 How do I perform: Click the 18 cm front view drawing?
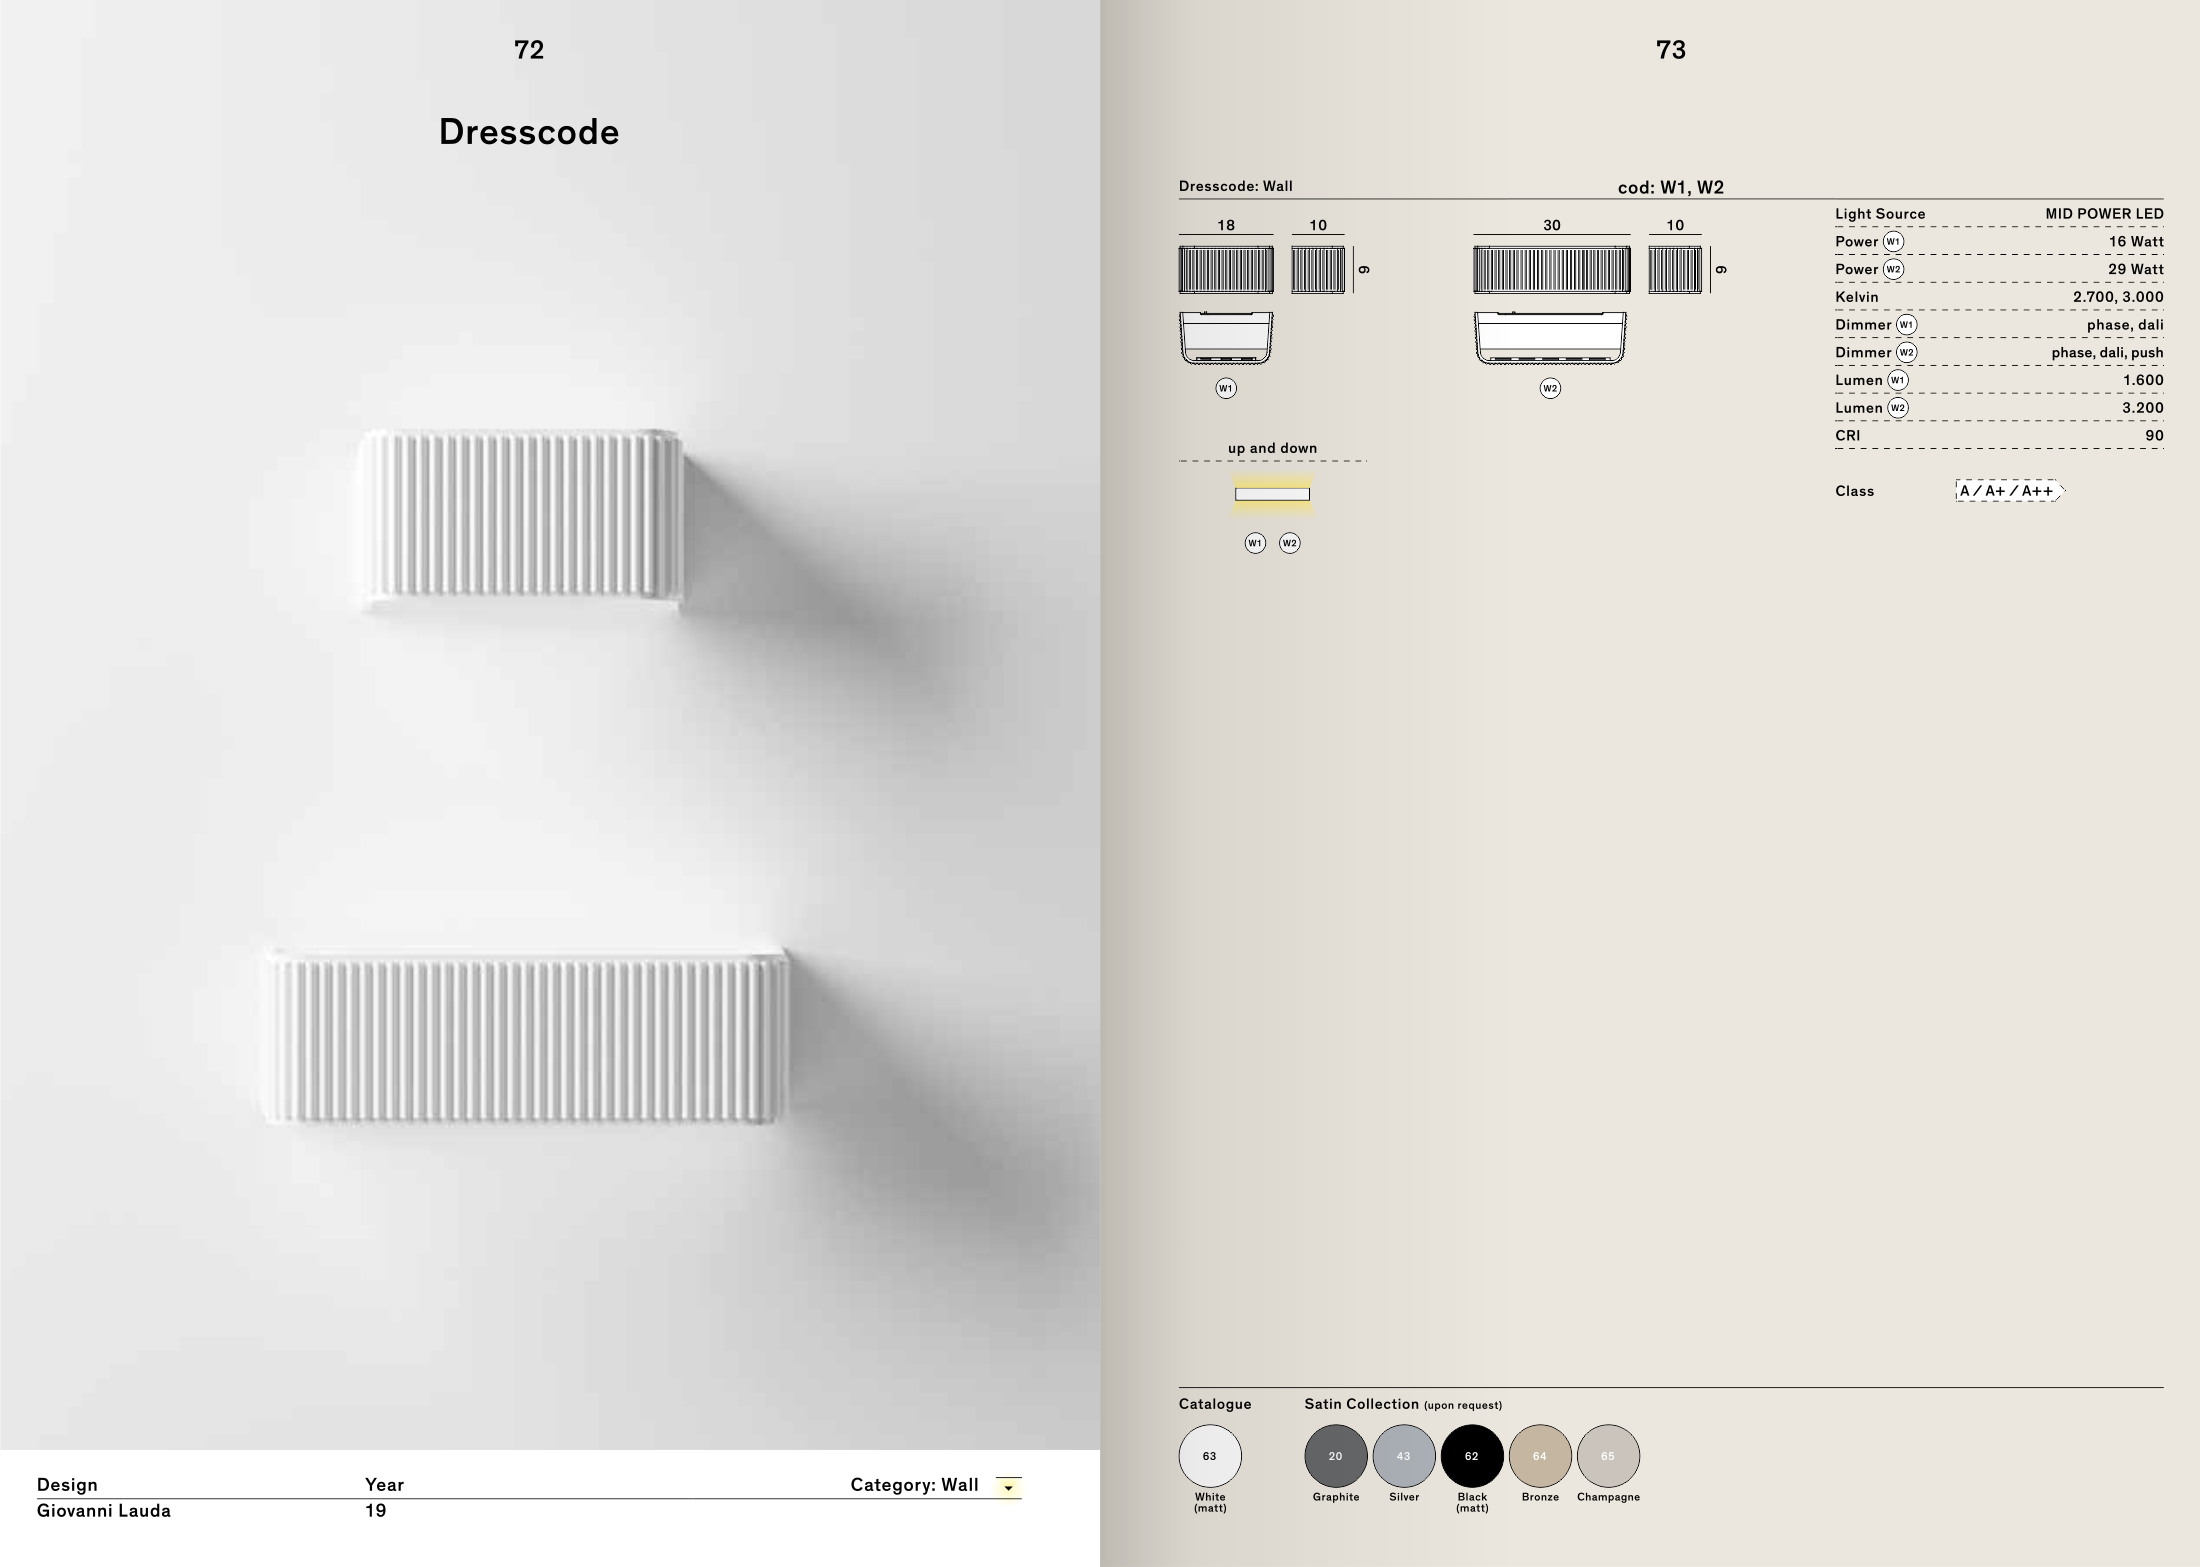click(x=1226, y=270)
